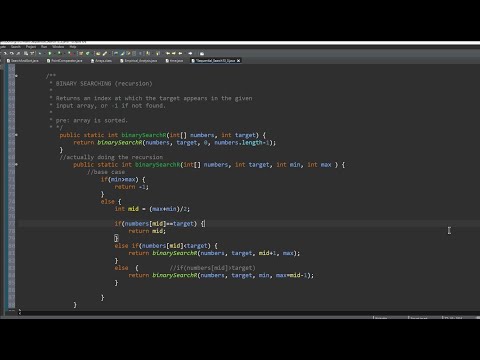This screenshot has width=480, height=360.
Task: Open the Run menu
Action: pyautogui.click(x=44, y=47)
